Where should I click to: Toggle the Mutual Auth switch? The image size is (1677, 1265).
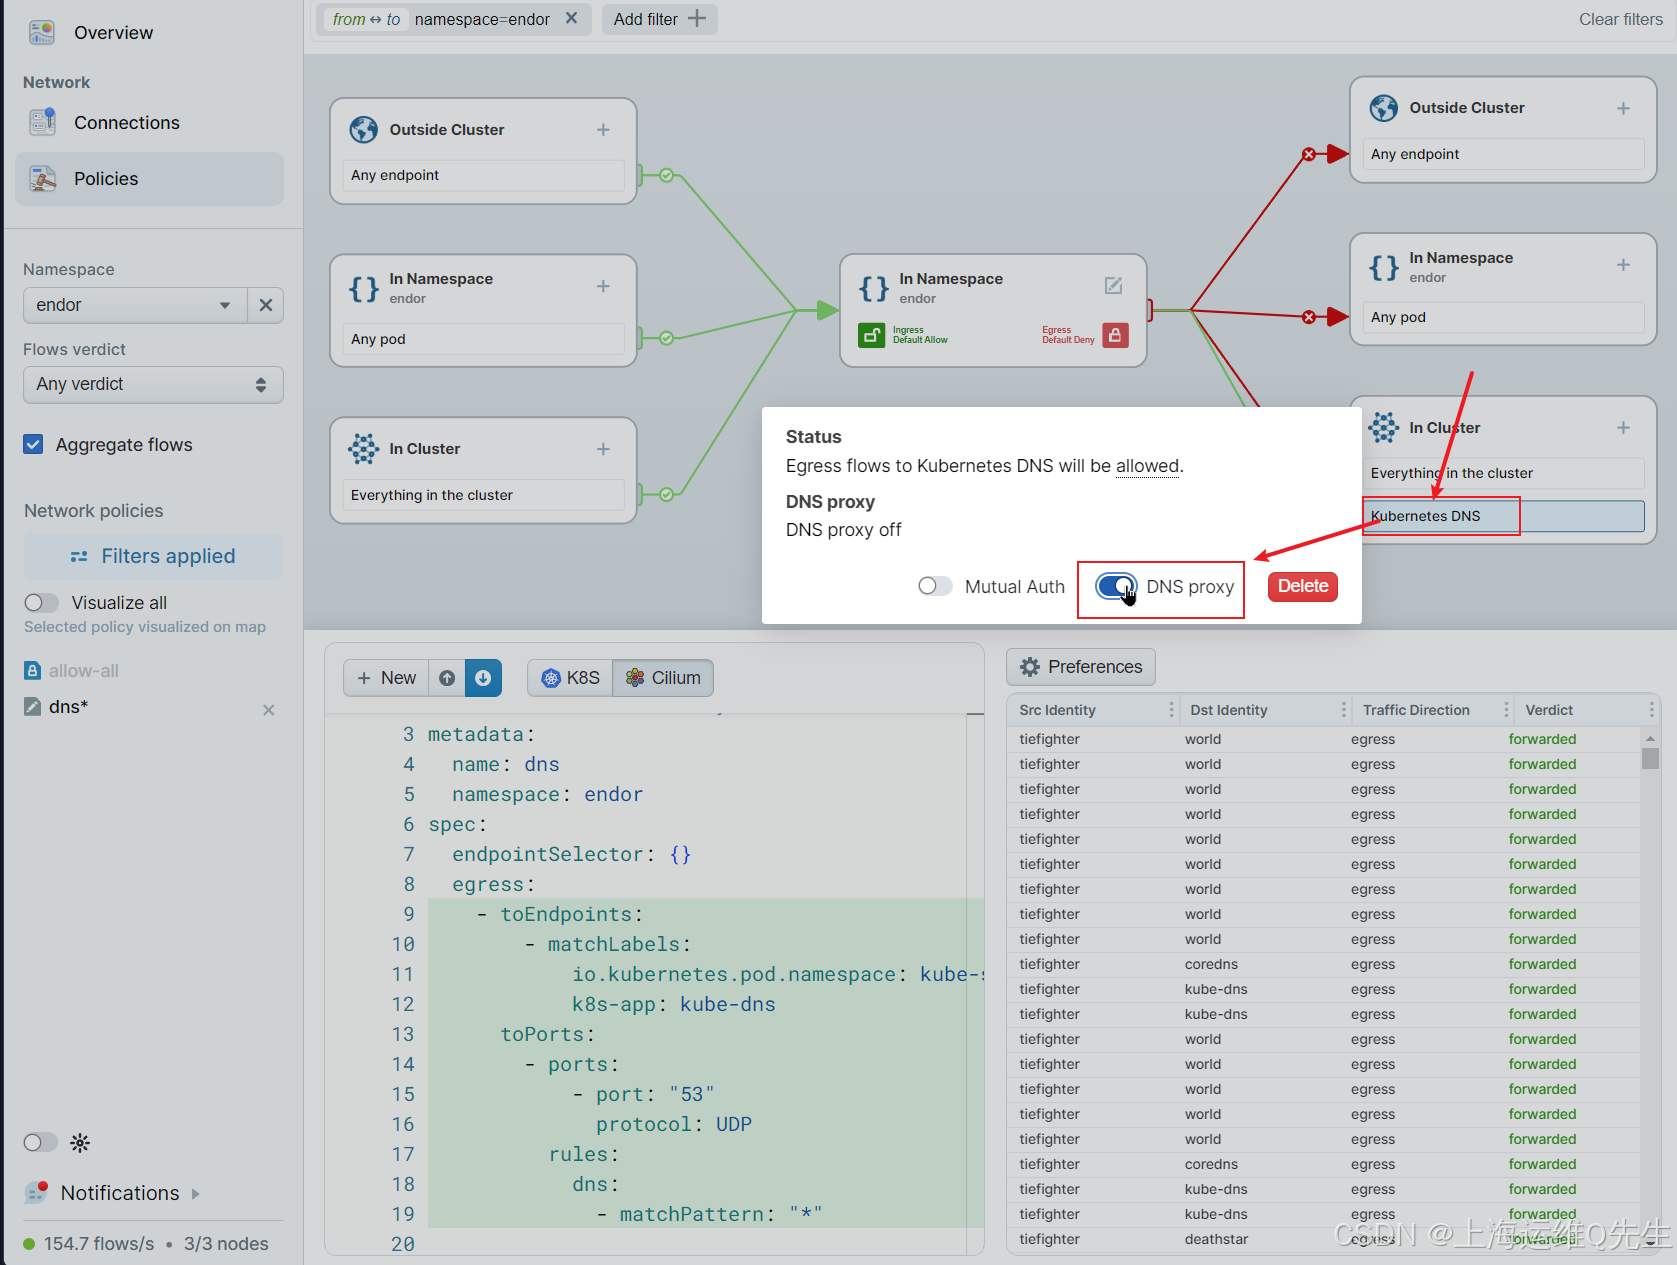[x=935, y=586]
